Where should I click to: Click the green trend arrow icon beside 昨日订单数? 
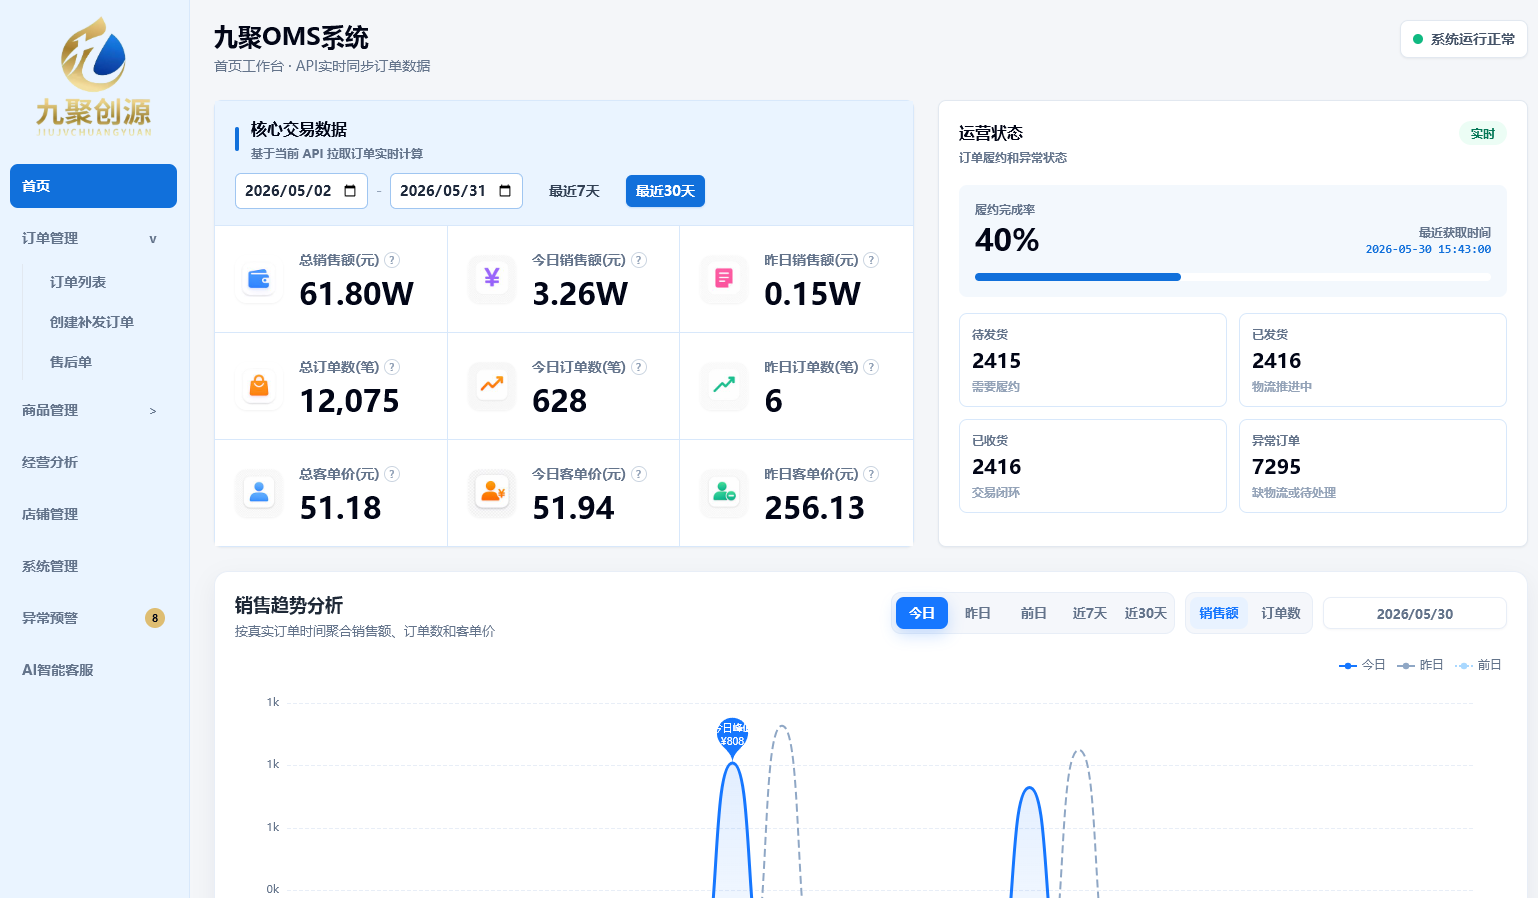point(724,386)
